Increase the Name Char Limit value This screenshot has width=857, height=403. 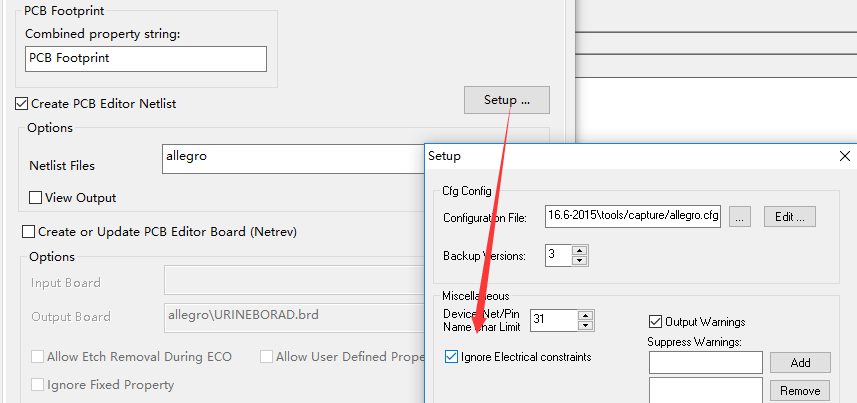coord(585,315)
